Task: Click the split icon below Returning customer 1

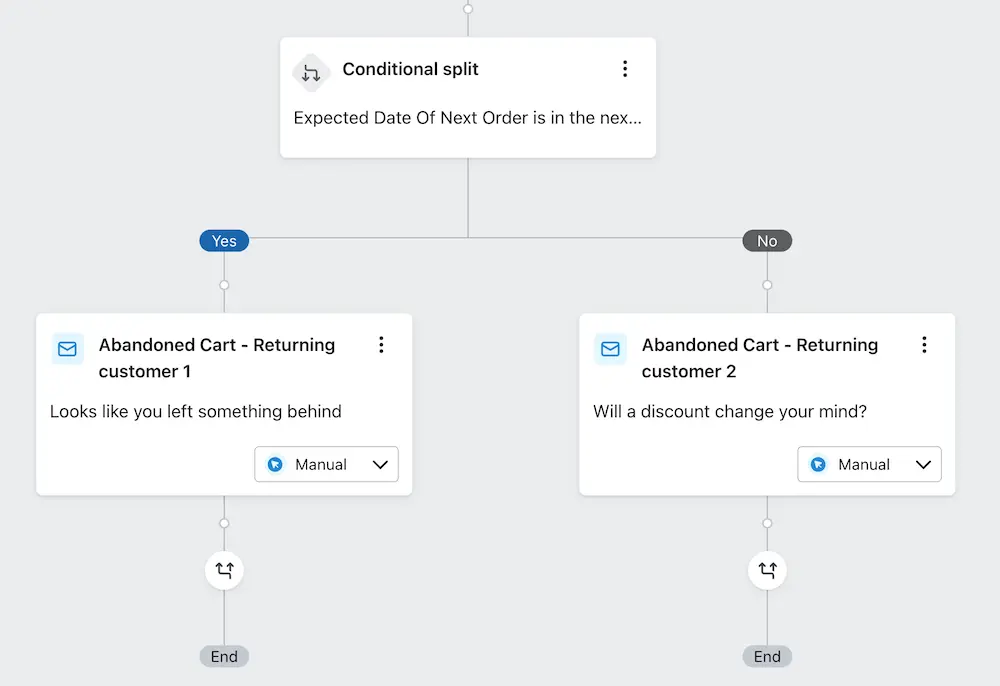Action: pos(224,570)
